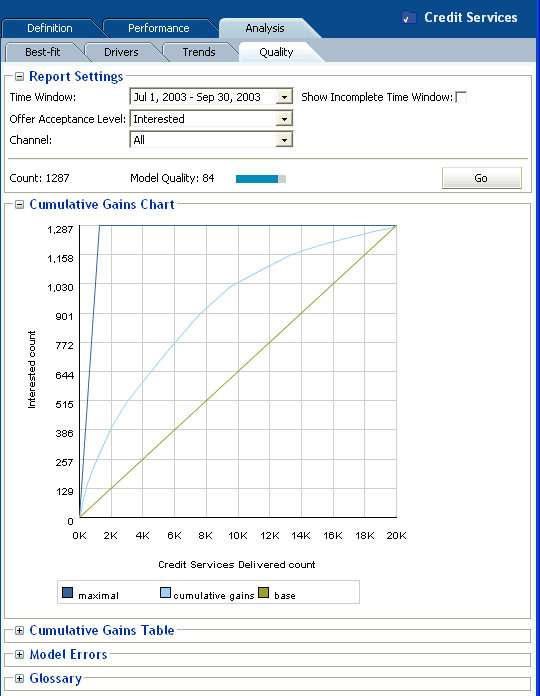Click the 'Model Quality: 84' label
The image size is (540, 696).
172,178
